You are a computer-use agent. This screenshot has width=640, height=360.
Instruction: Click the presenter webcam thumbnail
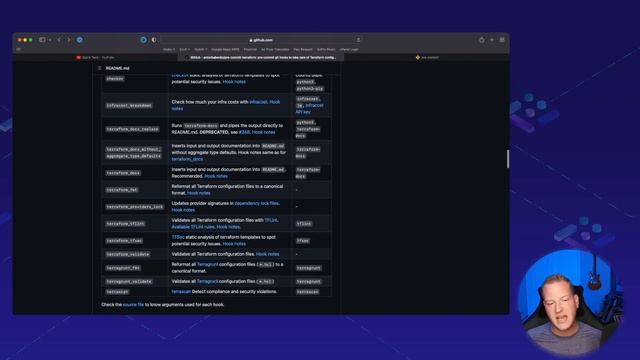[570, 302]
